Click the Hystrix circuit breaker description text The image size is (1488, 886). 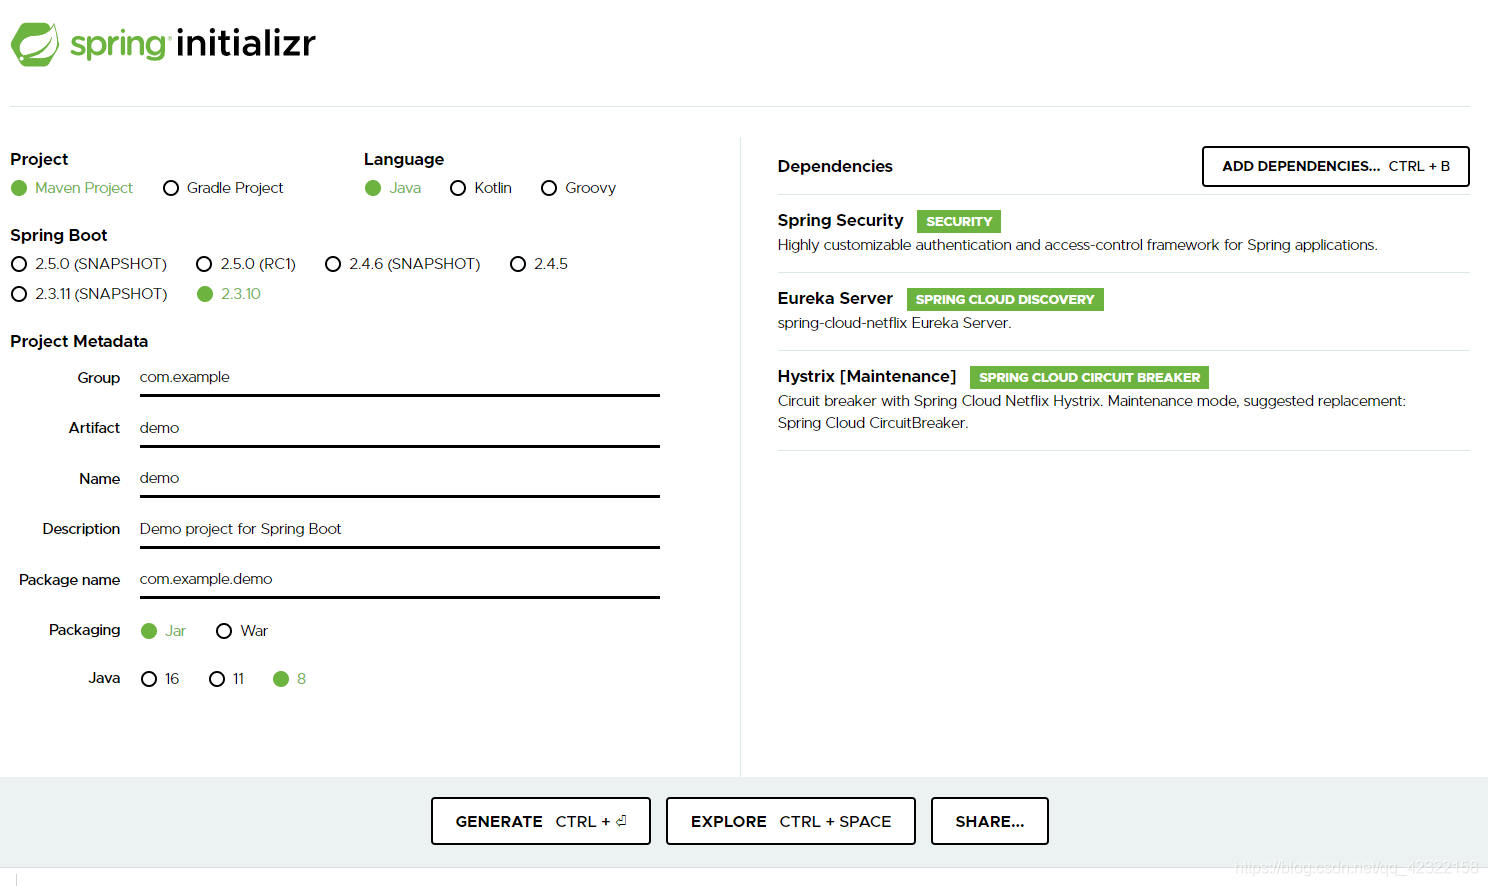click(x=1092, y=412)
